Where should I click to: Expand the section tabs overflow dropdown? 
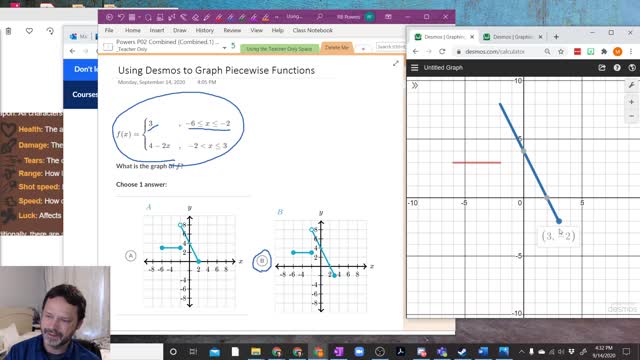tap(363, 49)
